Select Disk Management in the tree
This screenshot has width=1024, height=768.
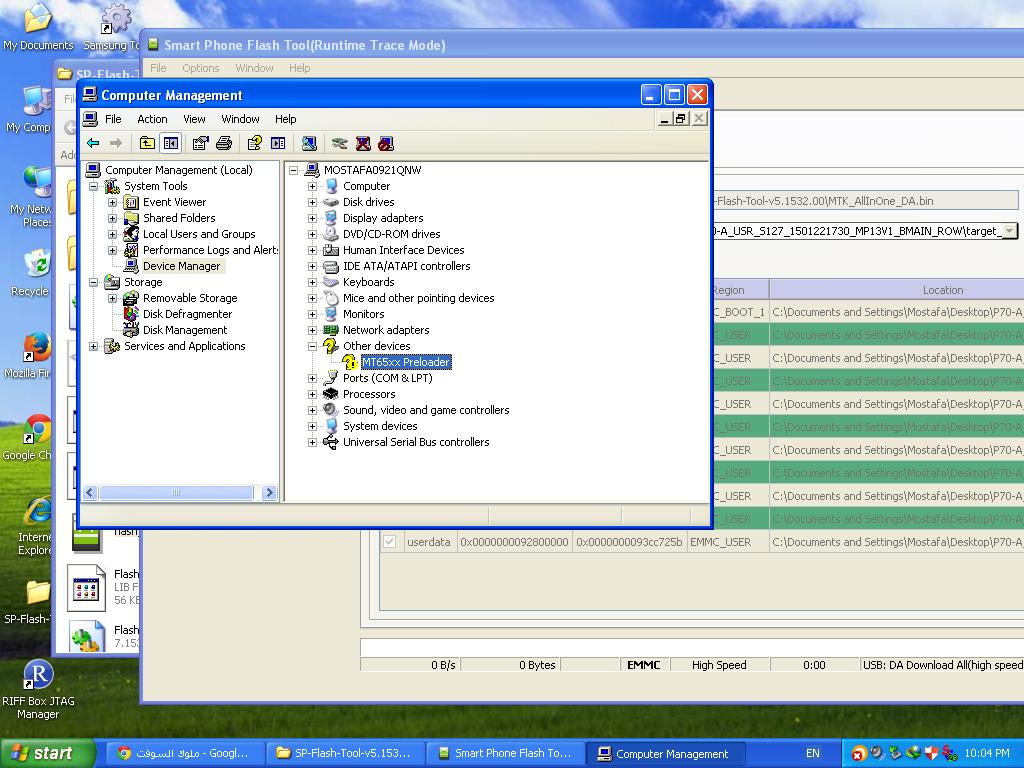click(x=184, y=330)
